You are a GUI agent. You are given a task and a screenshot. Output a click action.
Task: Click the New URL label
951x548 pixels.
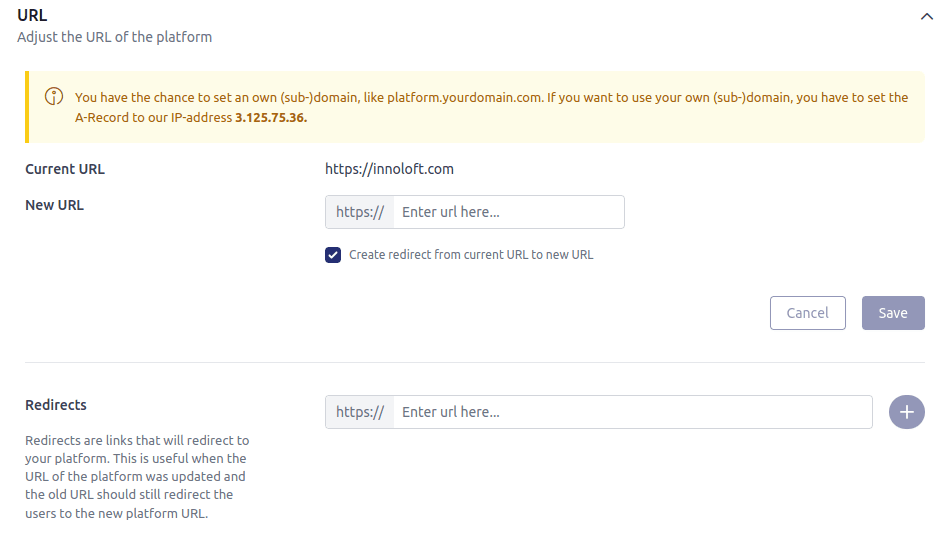(54, 205)
